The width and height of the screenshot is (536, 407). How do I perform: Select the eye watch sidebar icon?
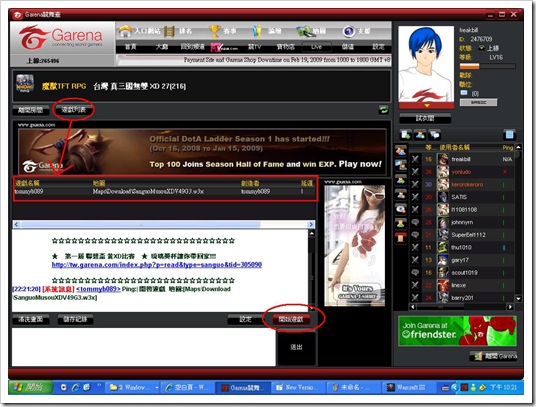[x=401, y=209]
